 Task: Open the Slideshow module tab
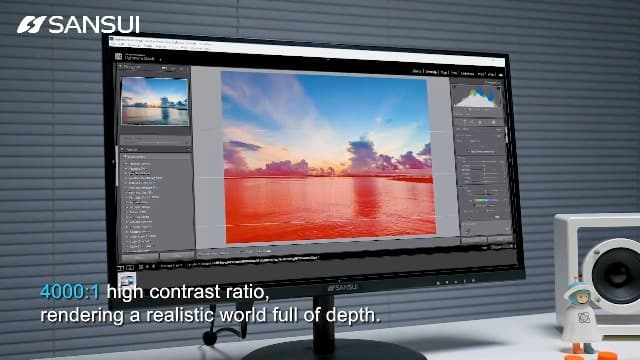tap(467, 73)
